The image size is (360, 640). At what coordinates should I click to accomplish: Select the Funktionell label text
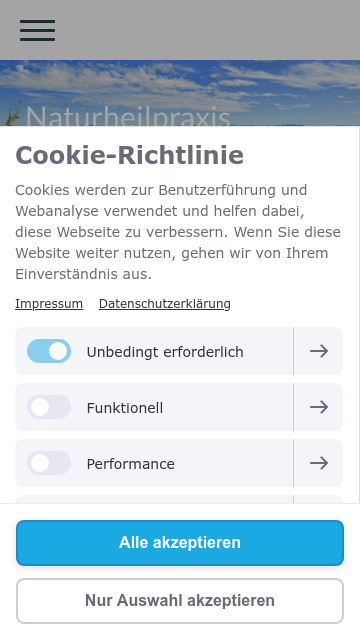click(x=124, y=408)
